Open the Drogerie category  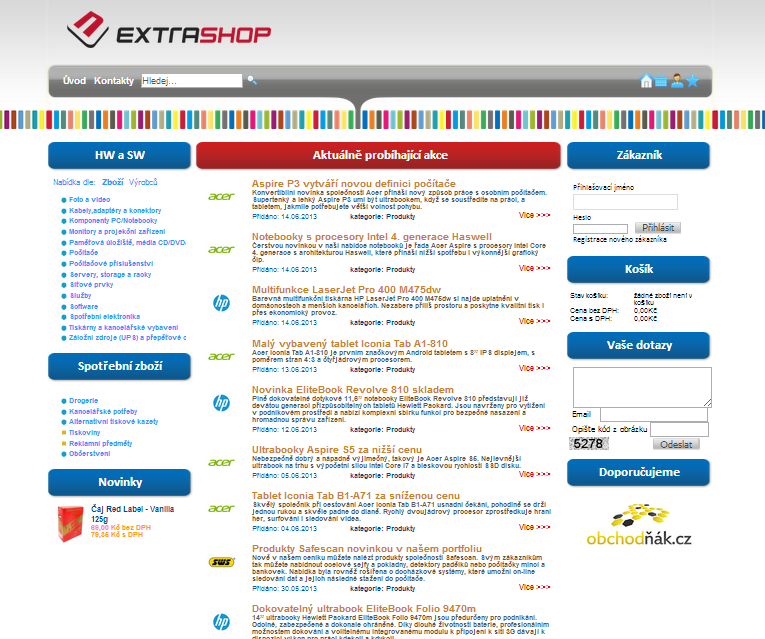click(x=83, y=400)
